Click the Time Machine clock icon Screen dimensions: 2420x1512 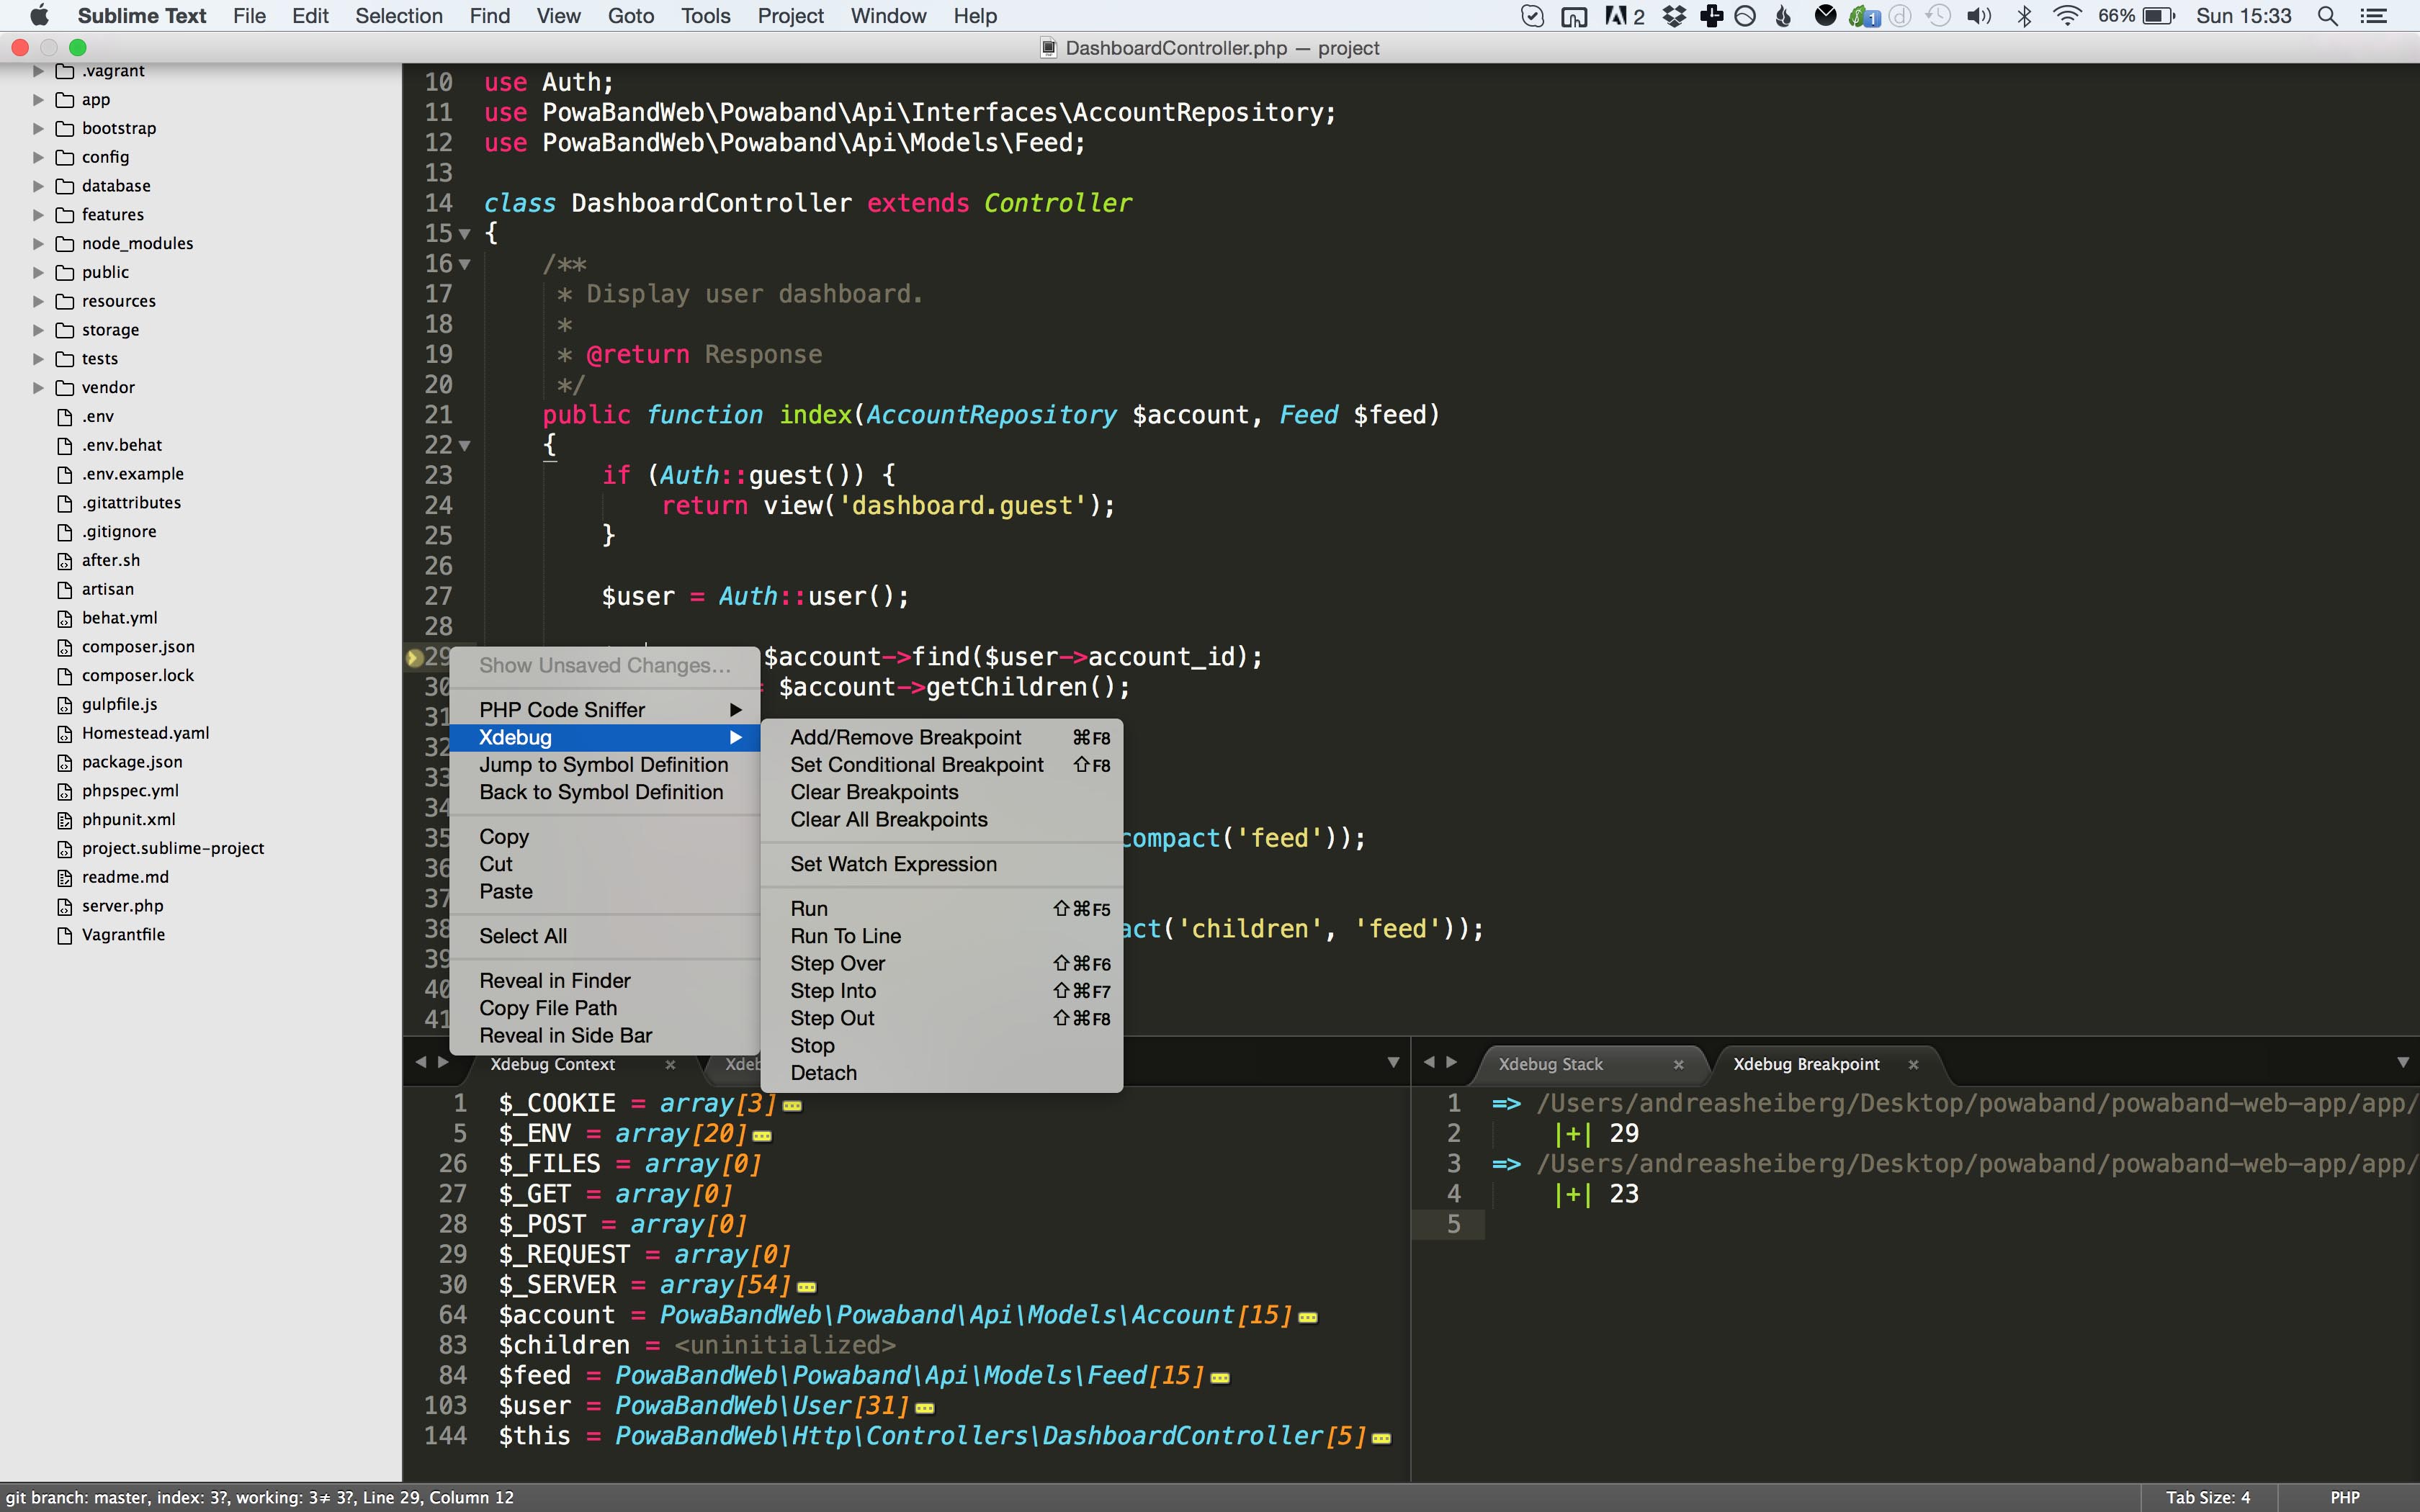coord(1938,16)
